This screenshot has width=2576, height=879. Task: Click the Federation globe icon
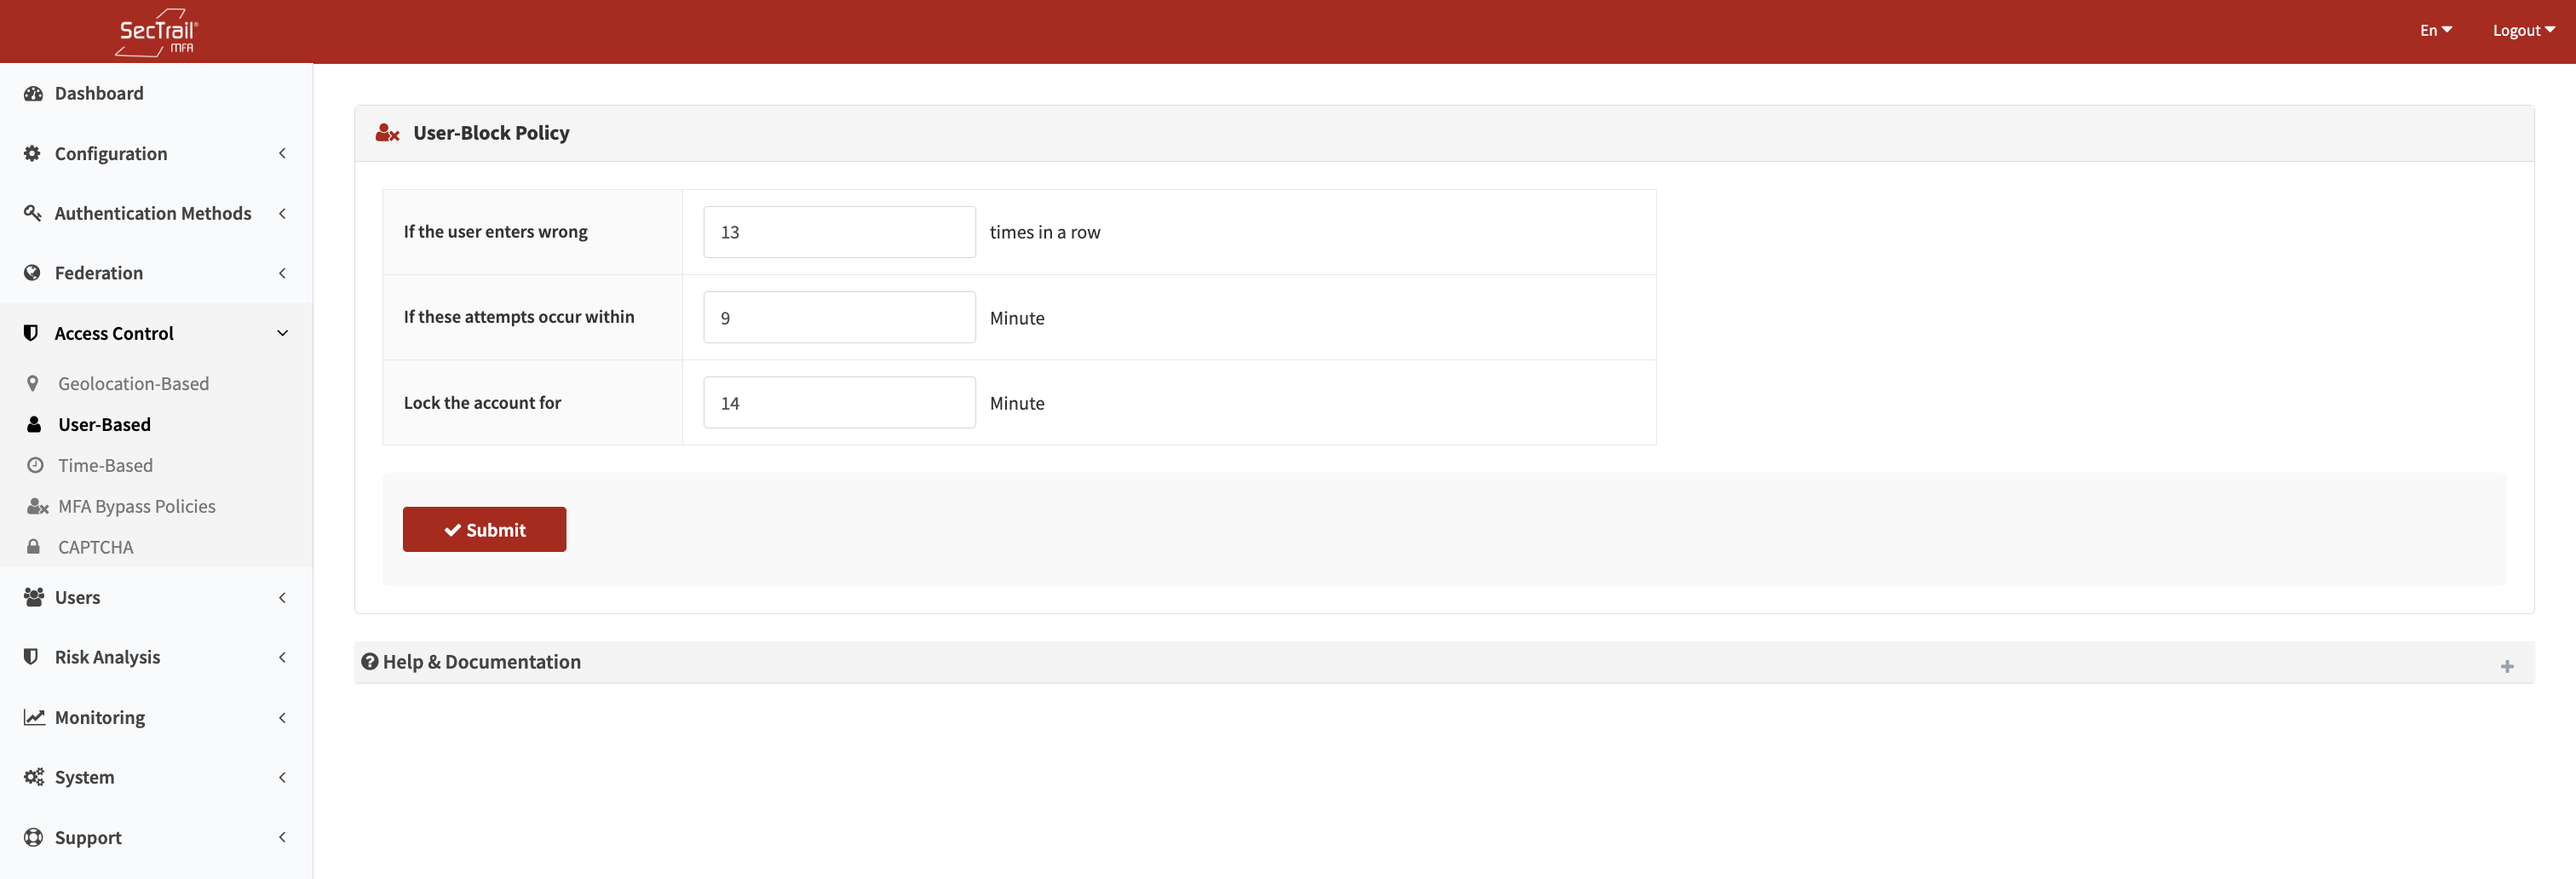pos(33,273)
